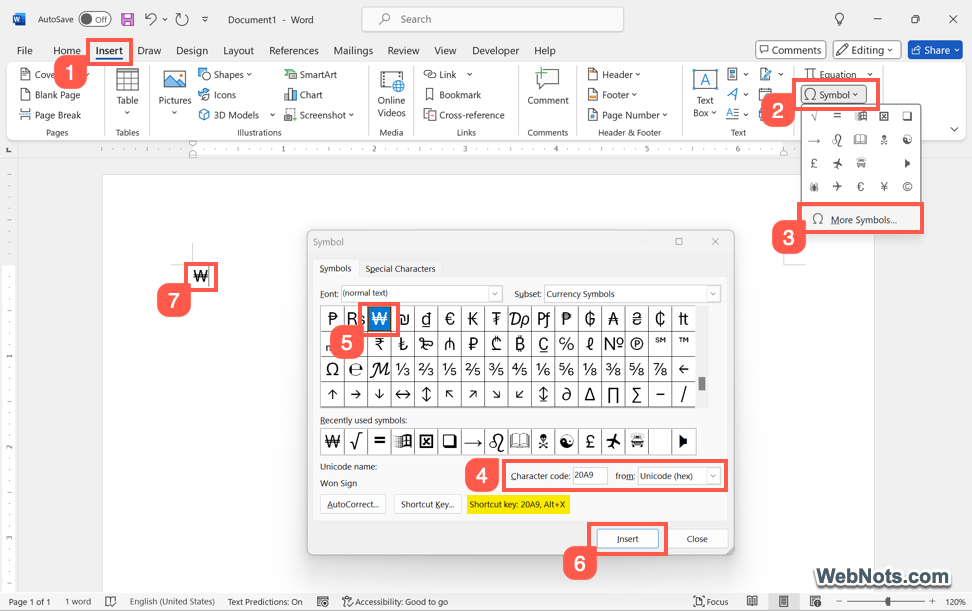Screen dimensions: 972x611
Task: Open the Screenshot dropdown
Action: 319,115
